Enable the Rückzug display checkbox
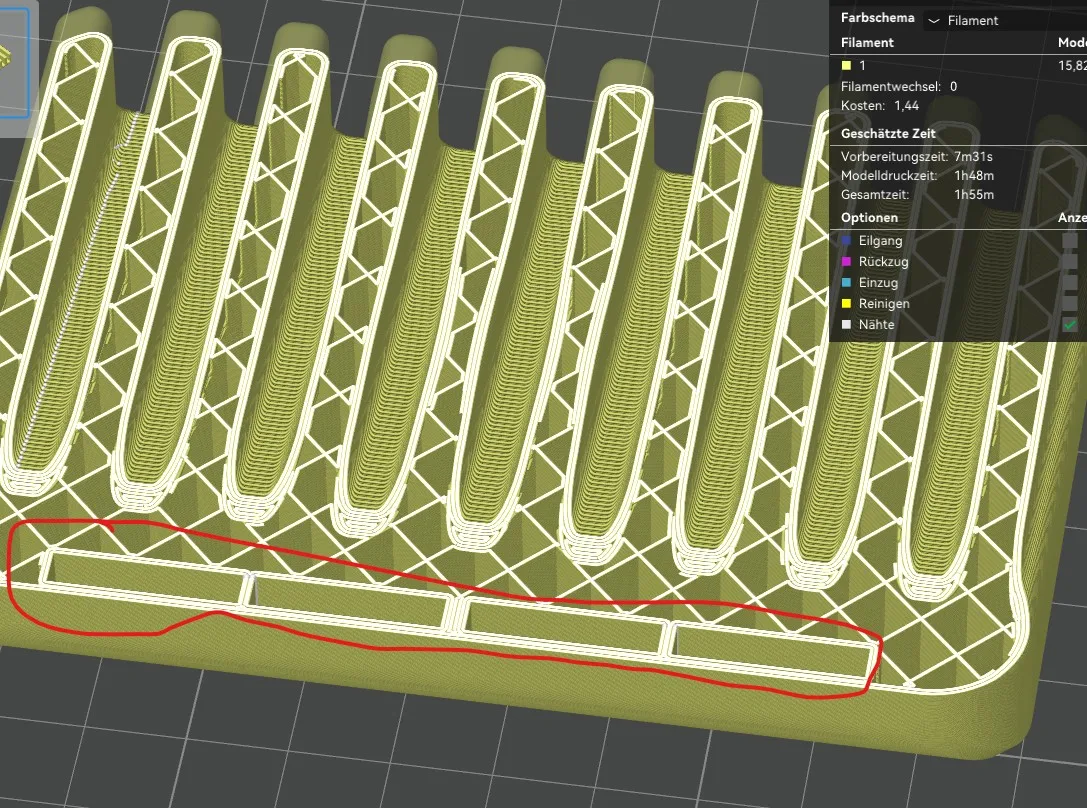The image size is (1087, 808). 1070,261
